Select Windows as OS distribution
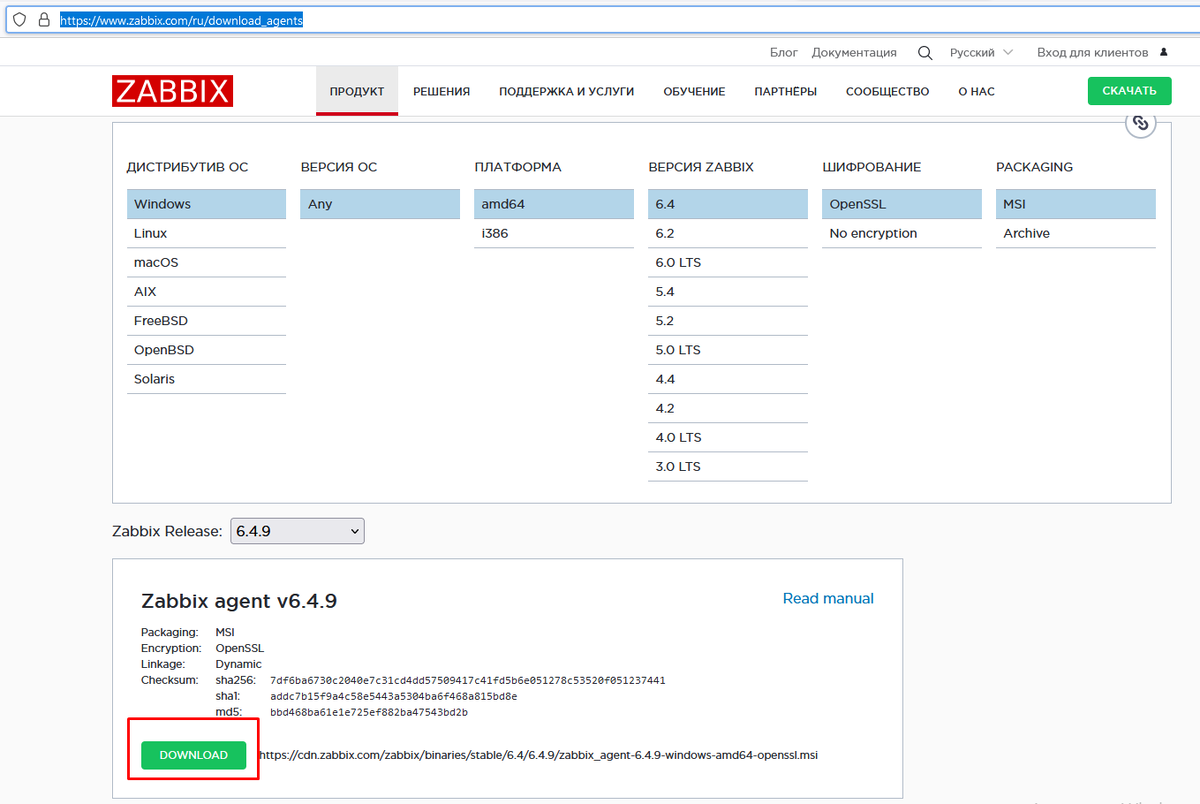Screen dimensions: 1200x804 coord(206,204)
